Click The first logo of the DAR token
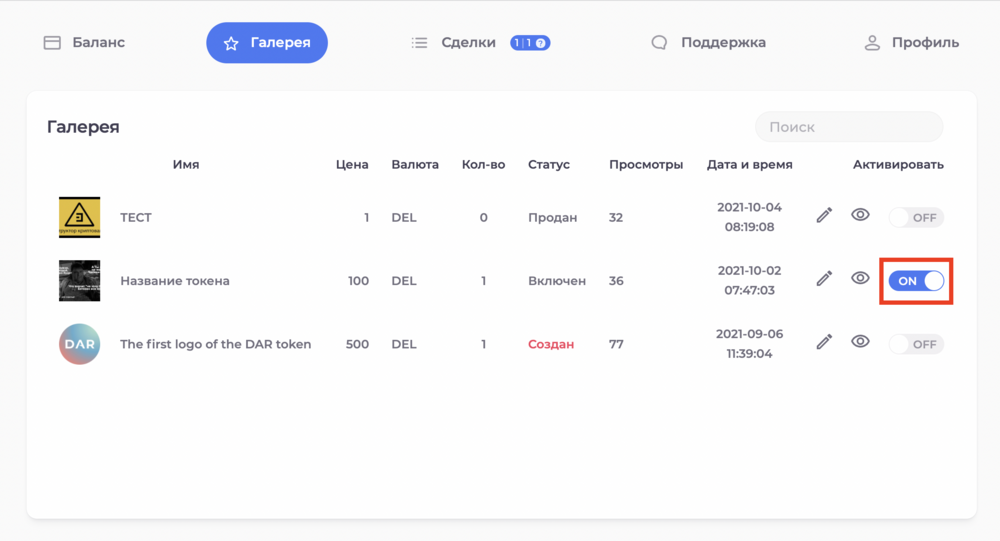This screenshot has width=1000, height=541. pos(216,344)
